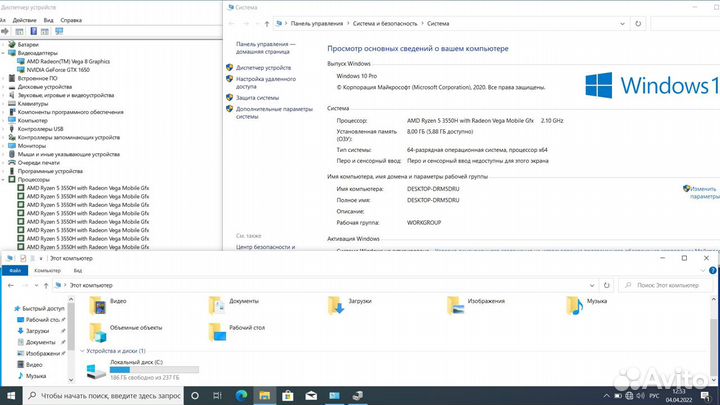Open the Explorer help question mark icon
The width and height of the screenshot is (720, 405).
pos(713,270)
